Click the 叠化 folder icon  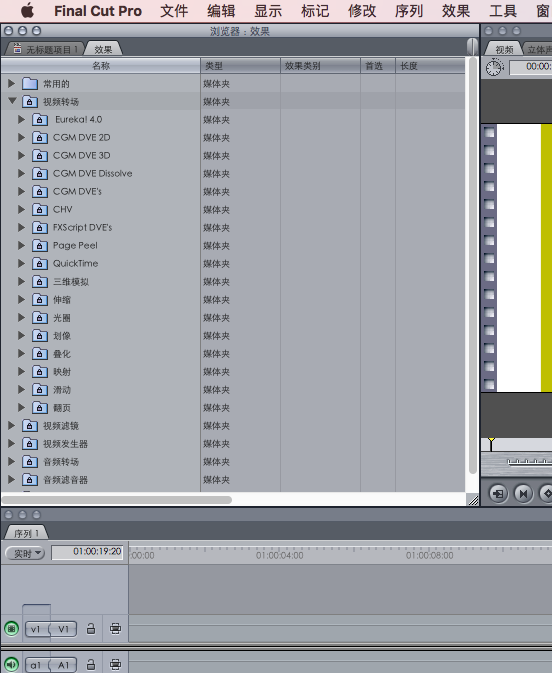tap(40, 354)
